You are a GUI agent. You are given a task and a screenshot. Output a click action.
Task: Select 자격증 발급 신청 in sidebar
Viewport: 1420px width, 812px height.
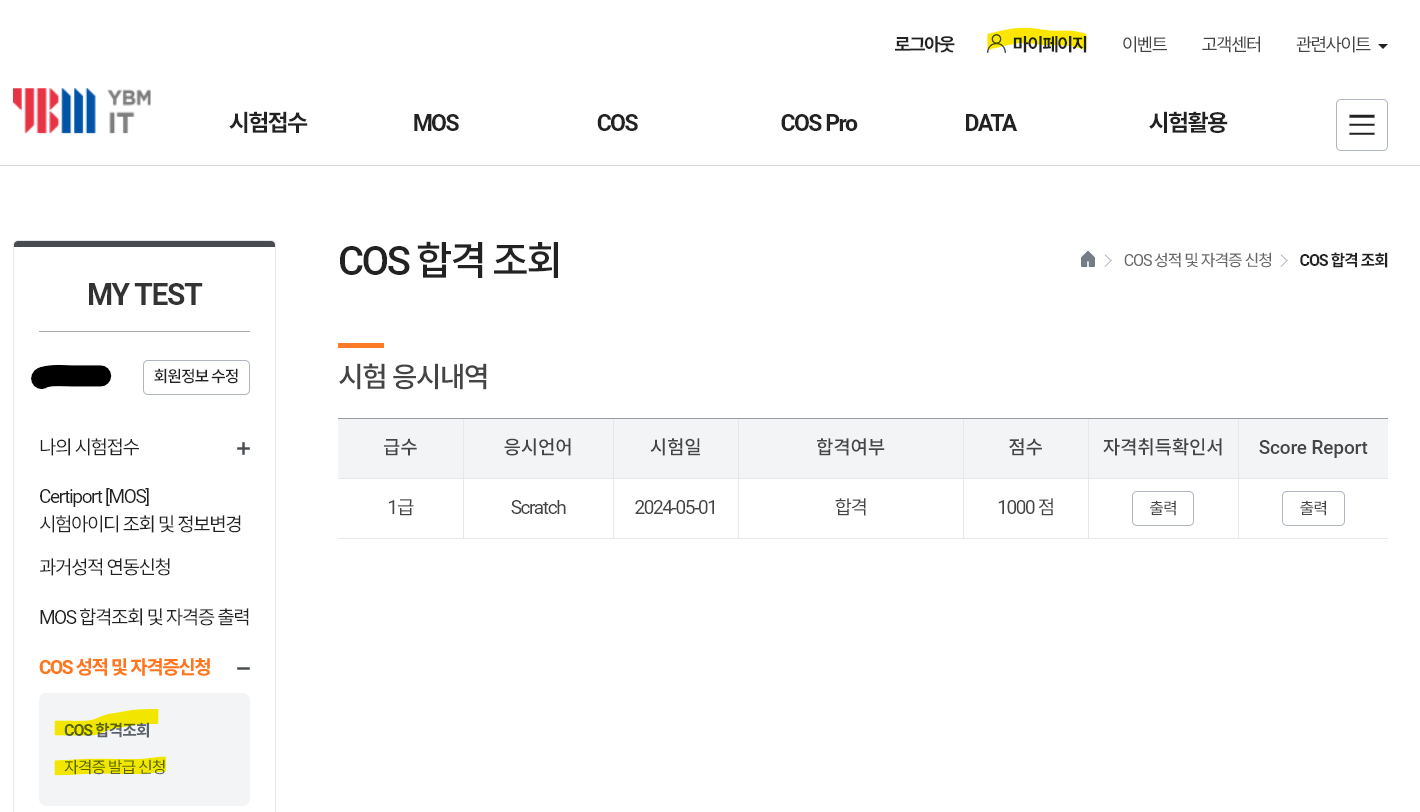click(x=115, y=767)
